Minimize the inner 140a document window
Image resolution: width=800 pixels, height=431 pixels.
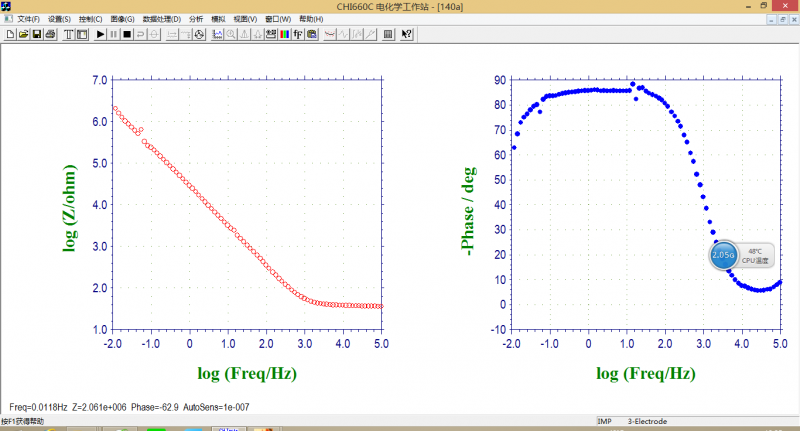(x=771, y=19)
